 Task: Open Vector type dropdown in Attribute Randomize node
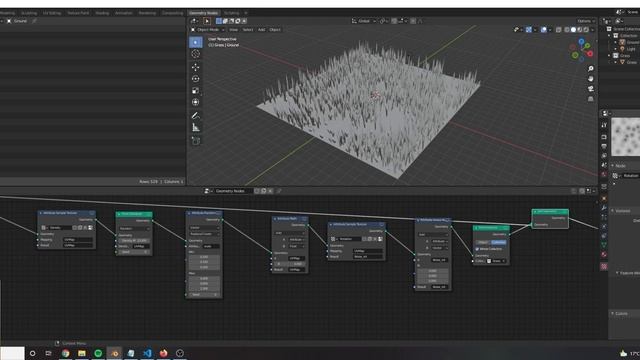[x=204, y=228]
